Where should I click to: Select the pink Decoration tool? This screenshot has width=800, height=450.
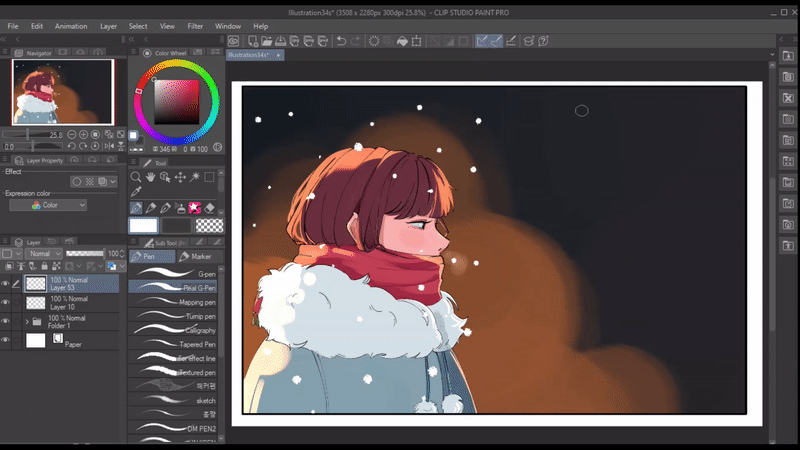194,208
